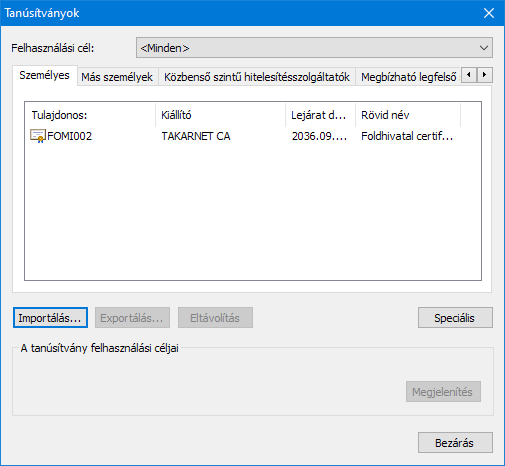Switch to the Más személyek tab
The height and width of the screenshot is (466, 505).
tap(117, 77)
